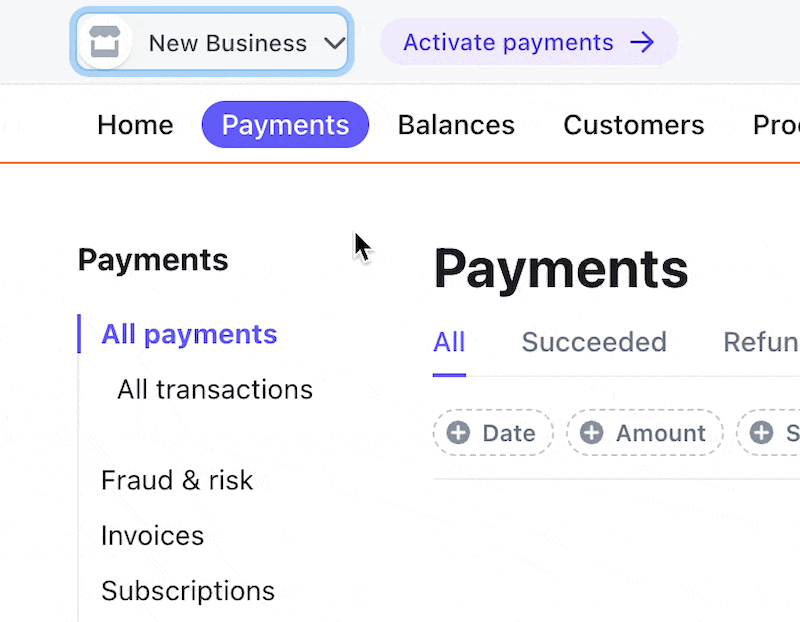Click the arrow in Activate payments

pos(642,42)
